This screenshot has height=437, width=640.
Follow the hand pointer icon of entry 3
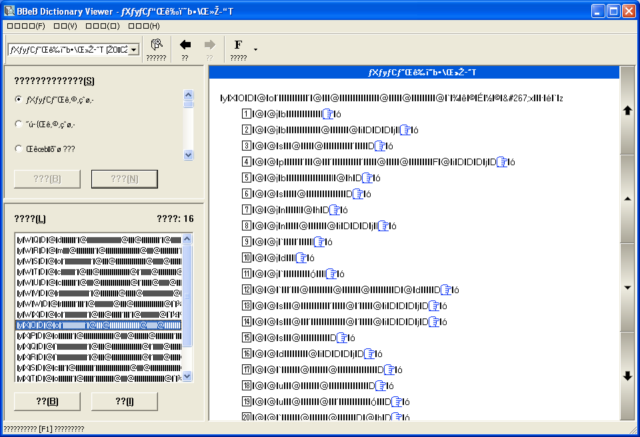click(x=380, y=146)
